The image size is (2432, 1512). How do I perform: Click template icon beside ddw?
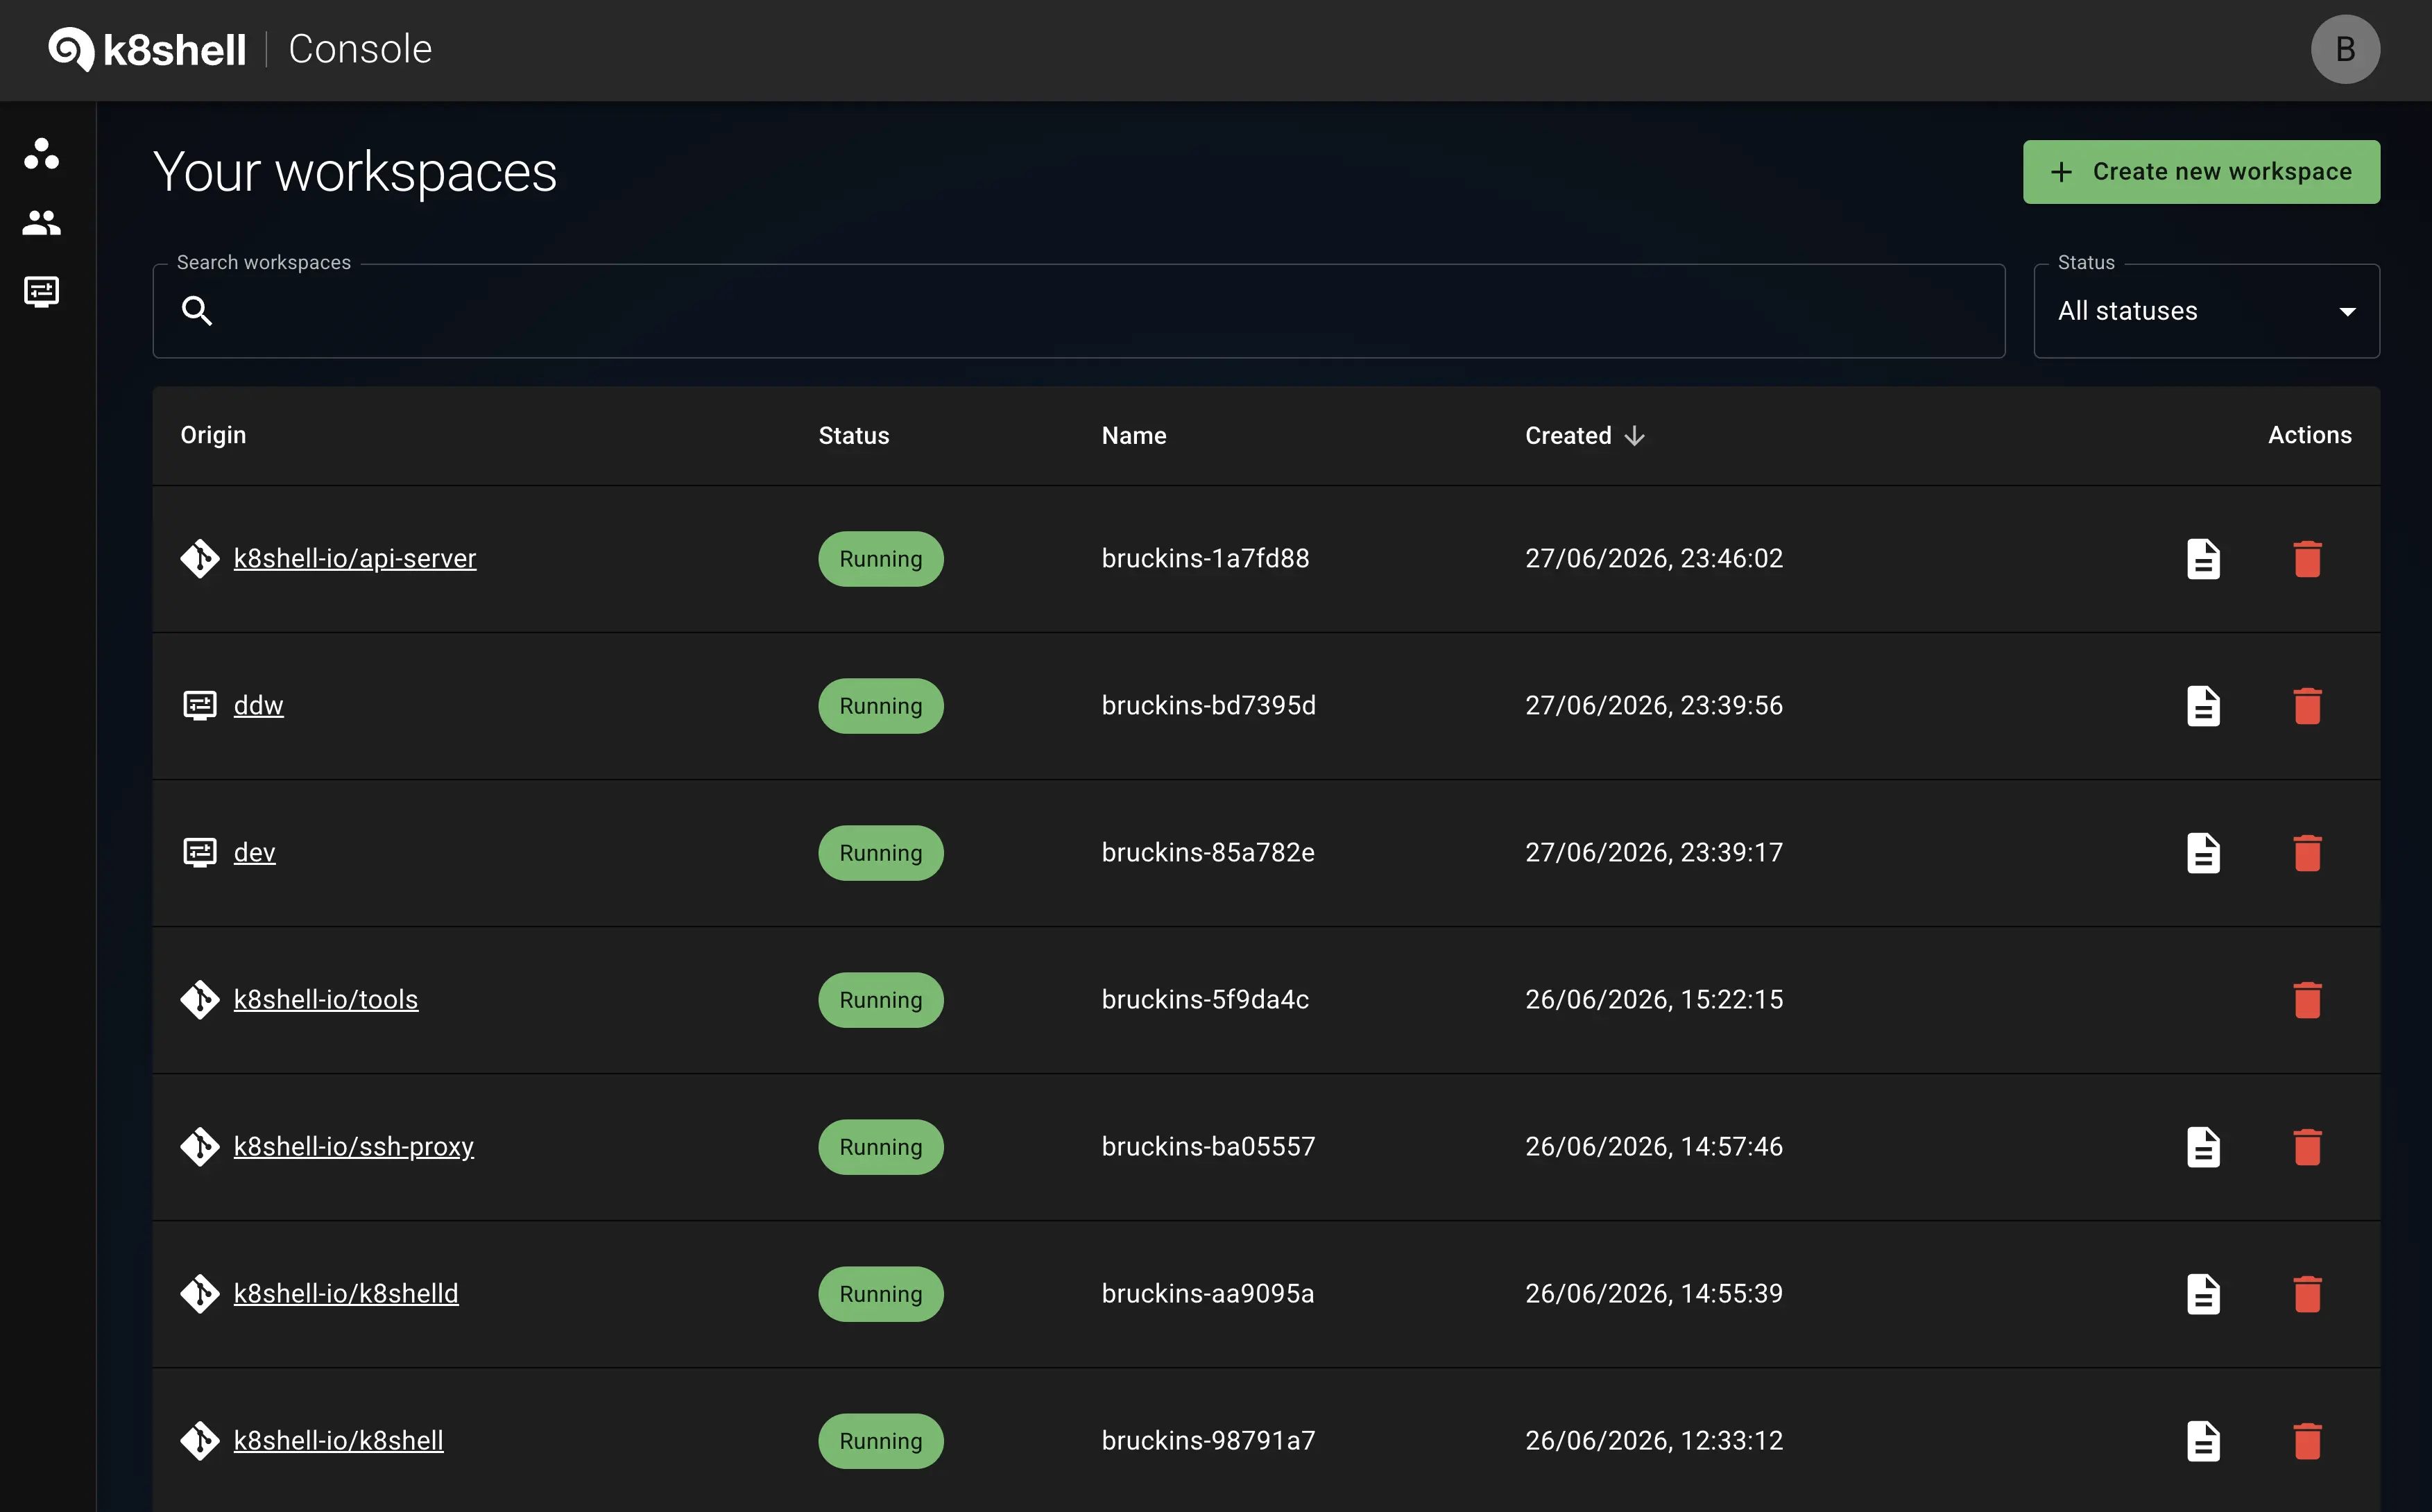(x=200, y=706)
